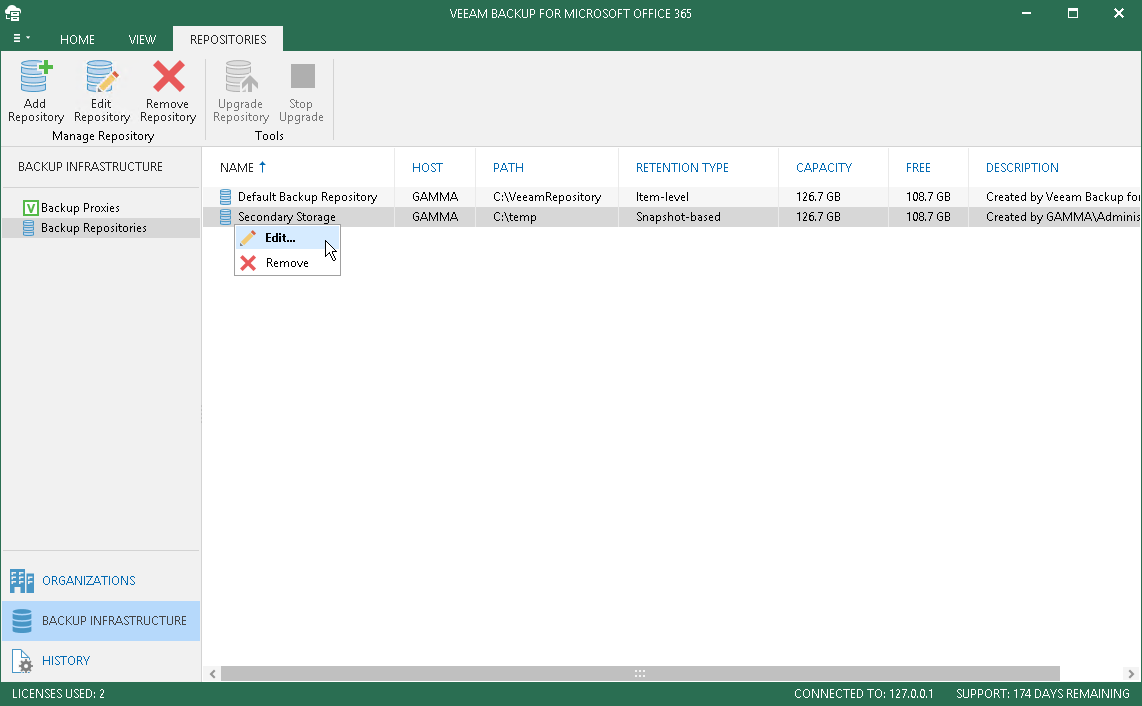Choose Edit... from the context menu
Screen dimensions: 1142x706
(287, 238)
